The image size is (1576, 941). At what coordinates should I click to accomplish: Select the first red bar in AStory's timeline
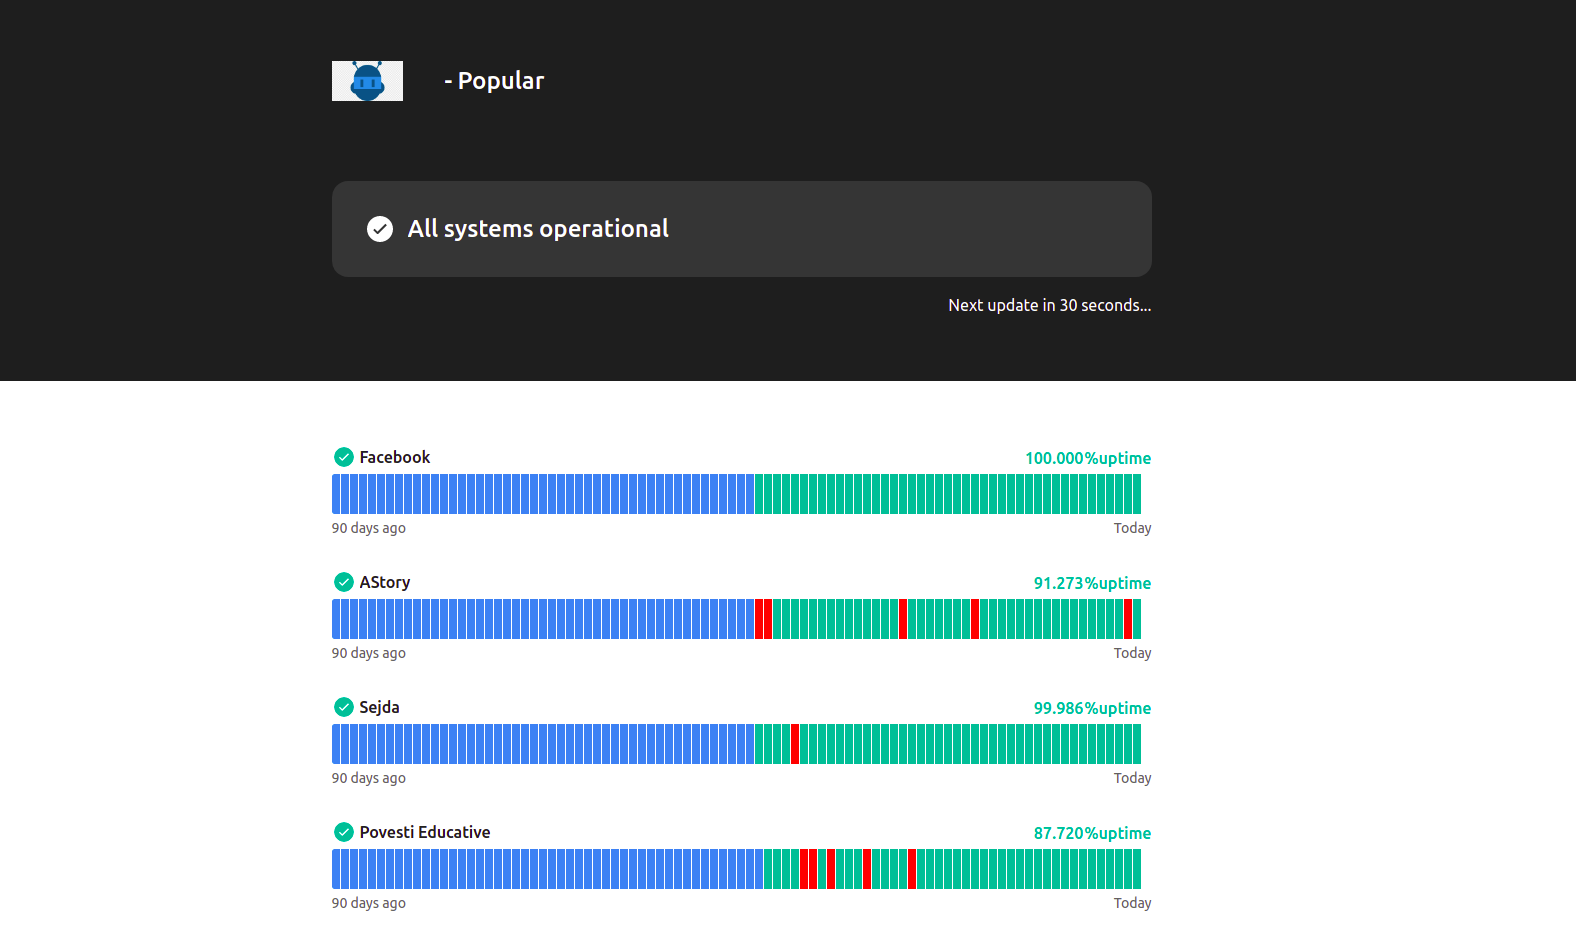coord(759,619)
